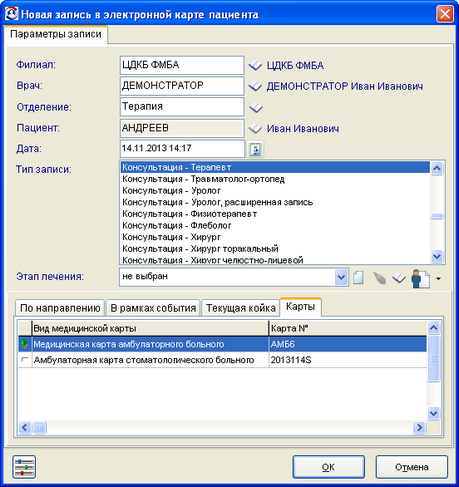The width and height of the screenshot is (459, 487).
Task: Open the calendar picker next to Дата
Action: tap(255, 149)
